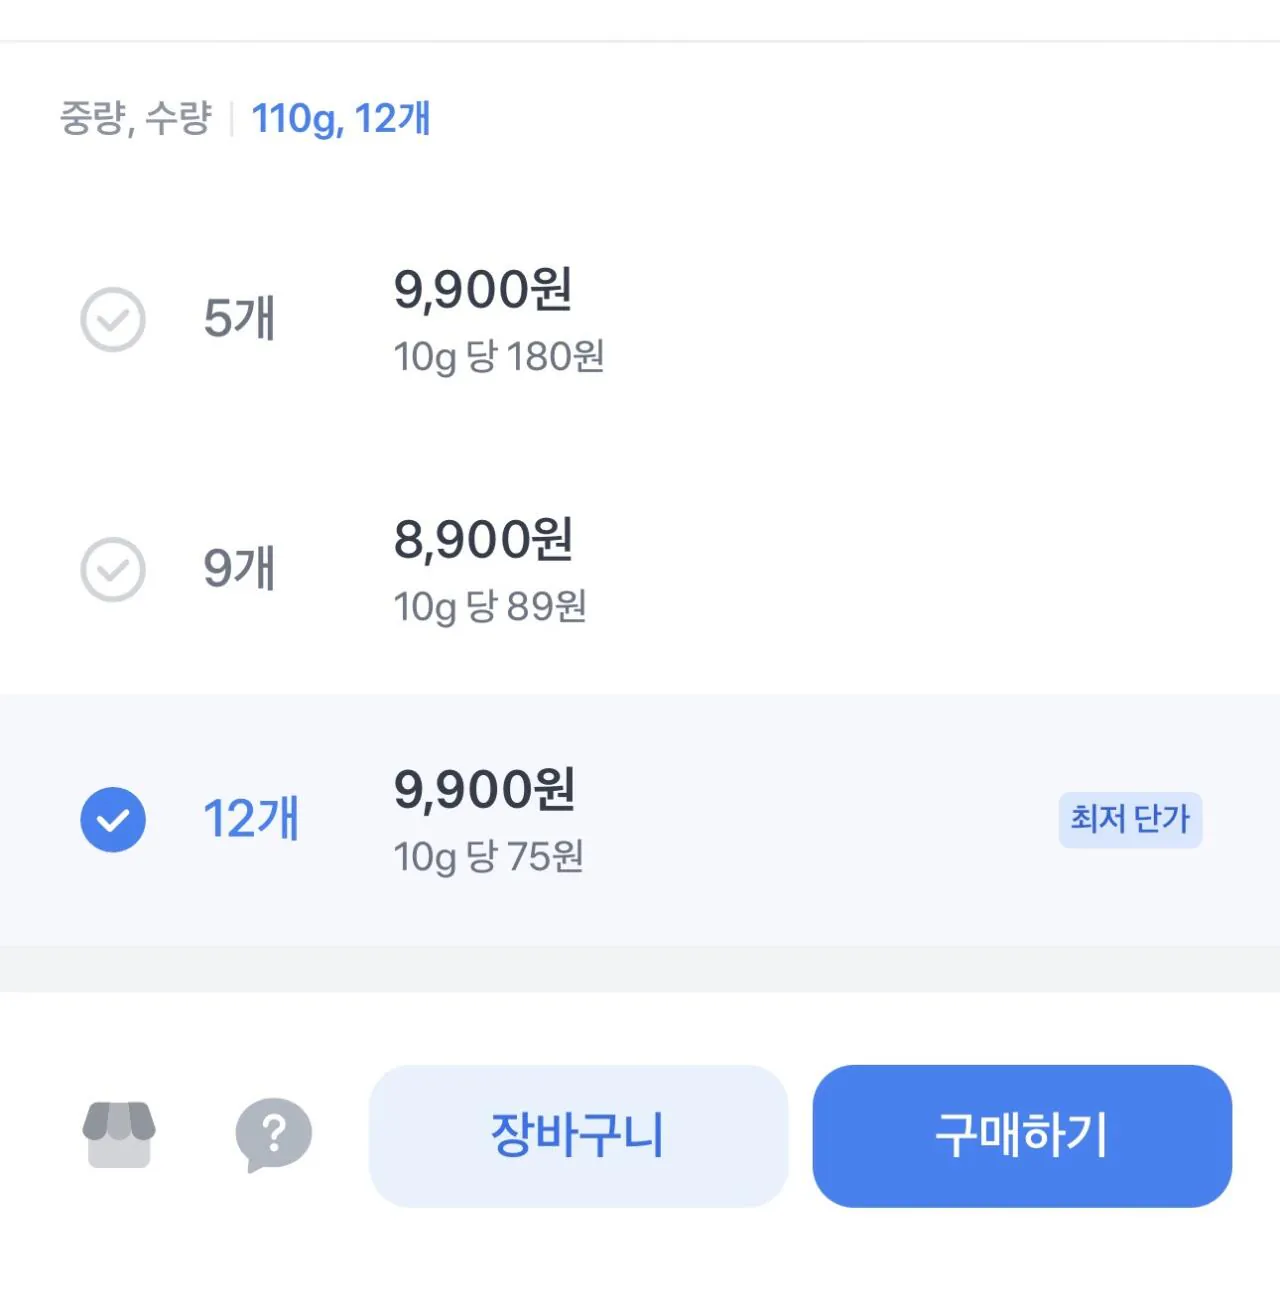Click the 중량, 수량 option label
The width and height of the screenshot is (1280, 1309).
click(135, 119)
